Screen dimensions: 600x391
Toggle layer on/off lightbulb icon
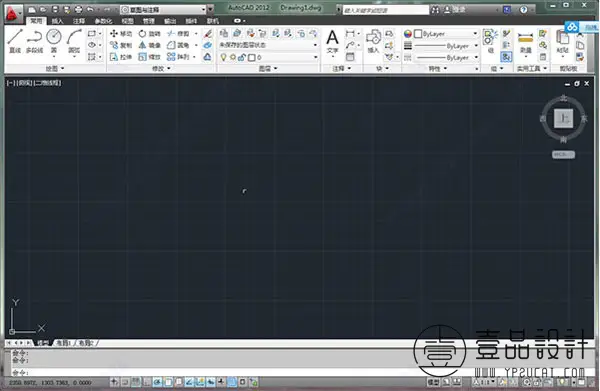click(x=223, y=57)
